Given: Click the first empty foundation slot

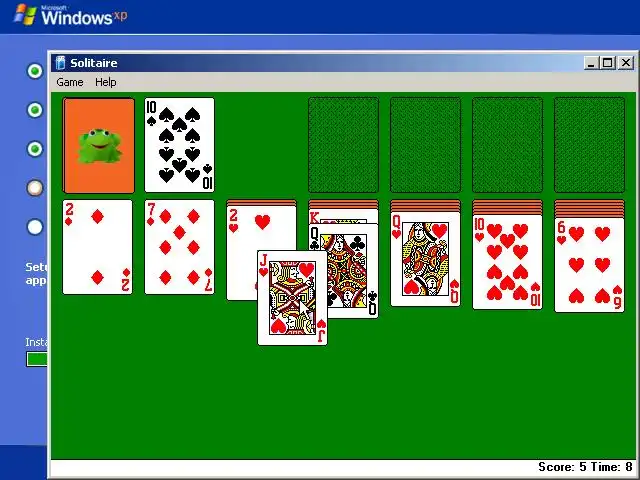Looking at the screenshot, I should pyautogui.click(x=343, y=145).
